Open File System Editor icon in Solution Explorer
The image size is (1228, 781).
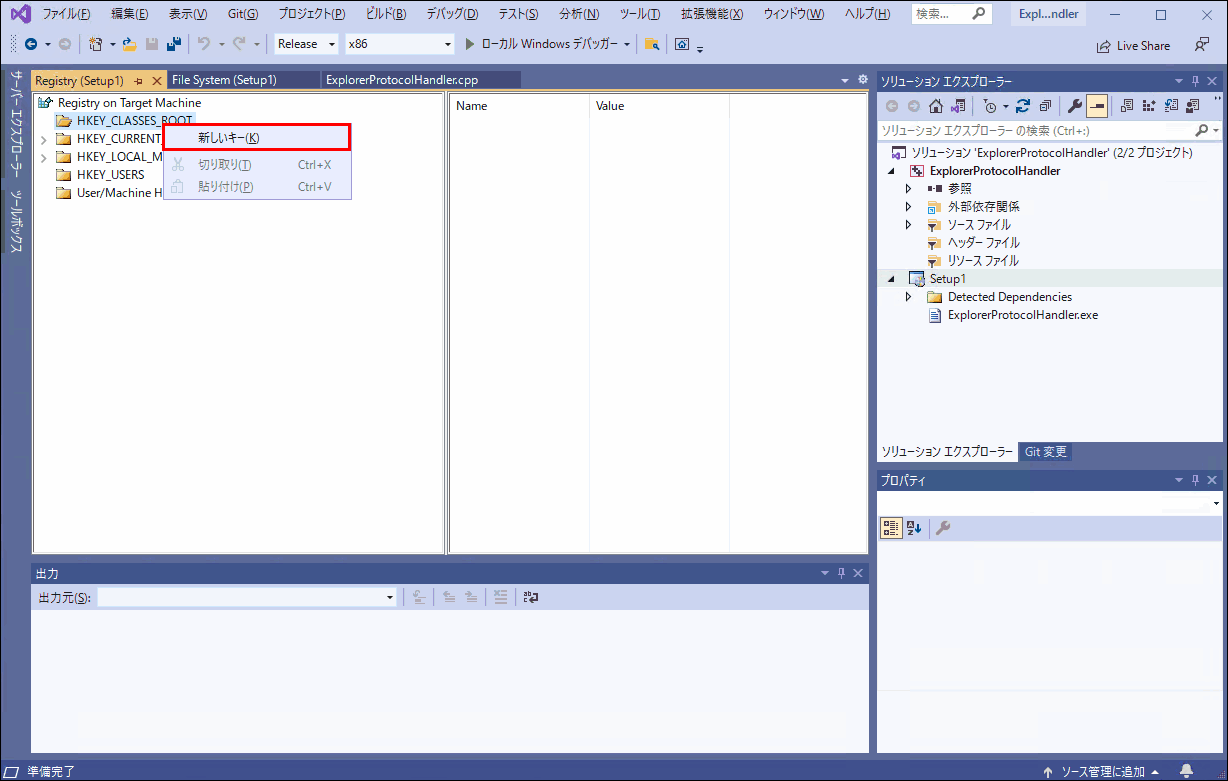click(1127, 105)
